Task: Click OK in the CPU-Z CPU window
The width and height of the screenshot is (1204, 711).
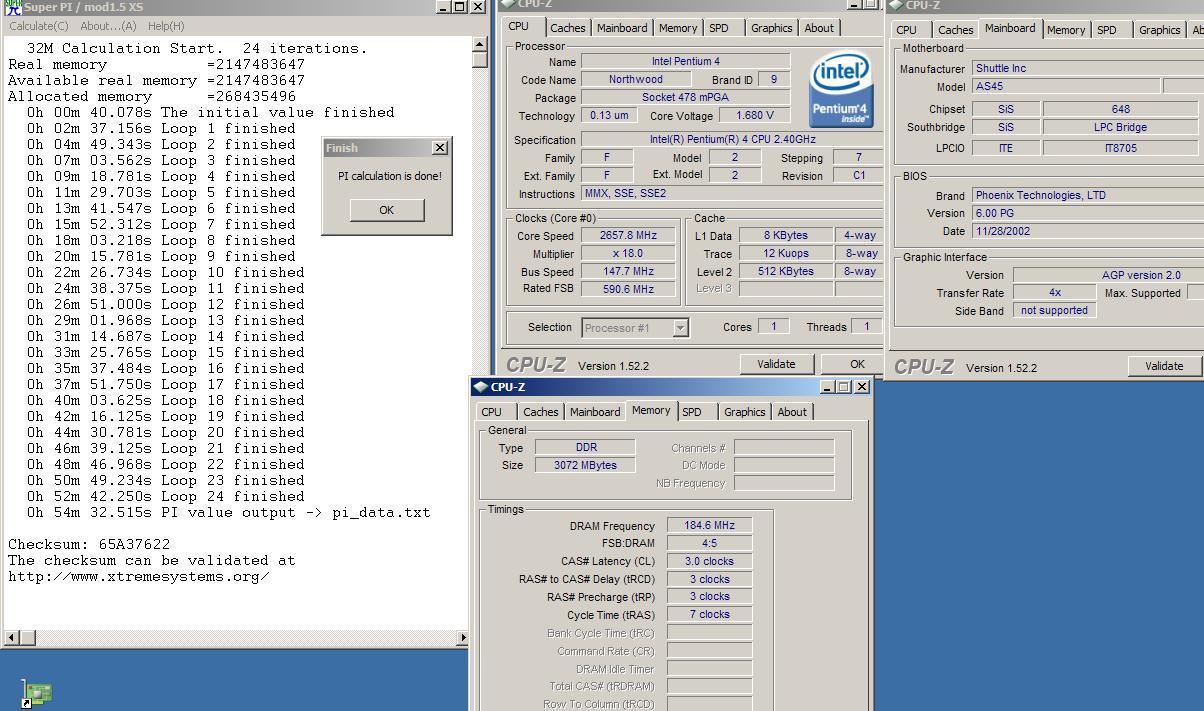Action: point(857,364)
